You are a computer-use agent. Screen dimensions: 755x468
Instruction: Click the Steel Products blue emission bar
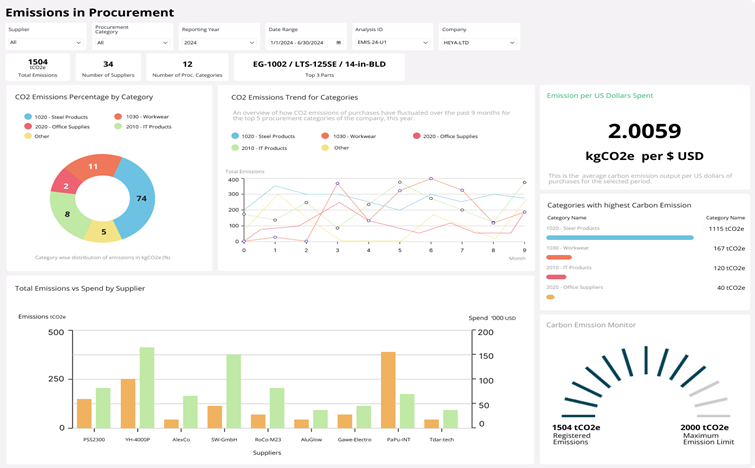[620, 237]
